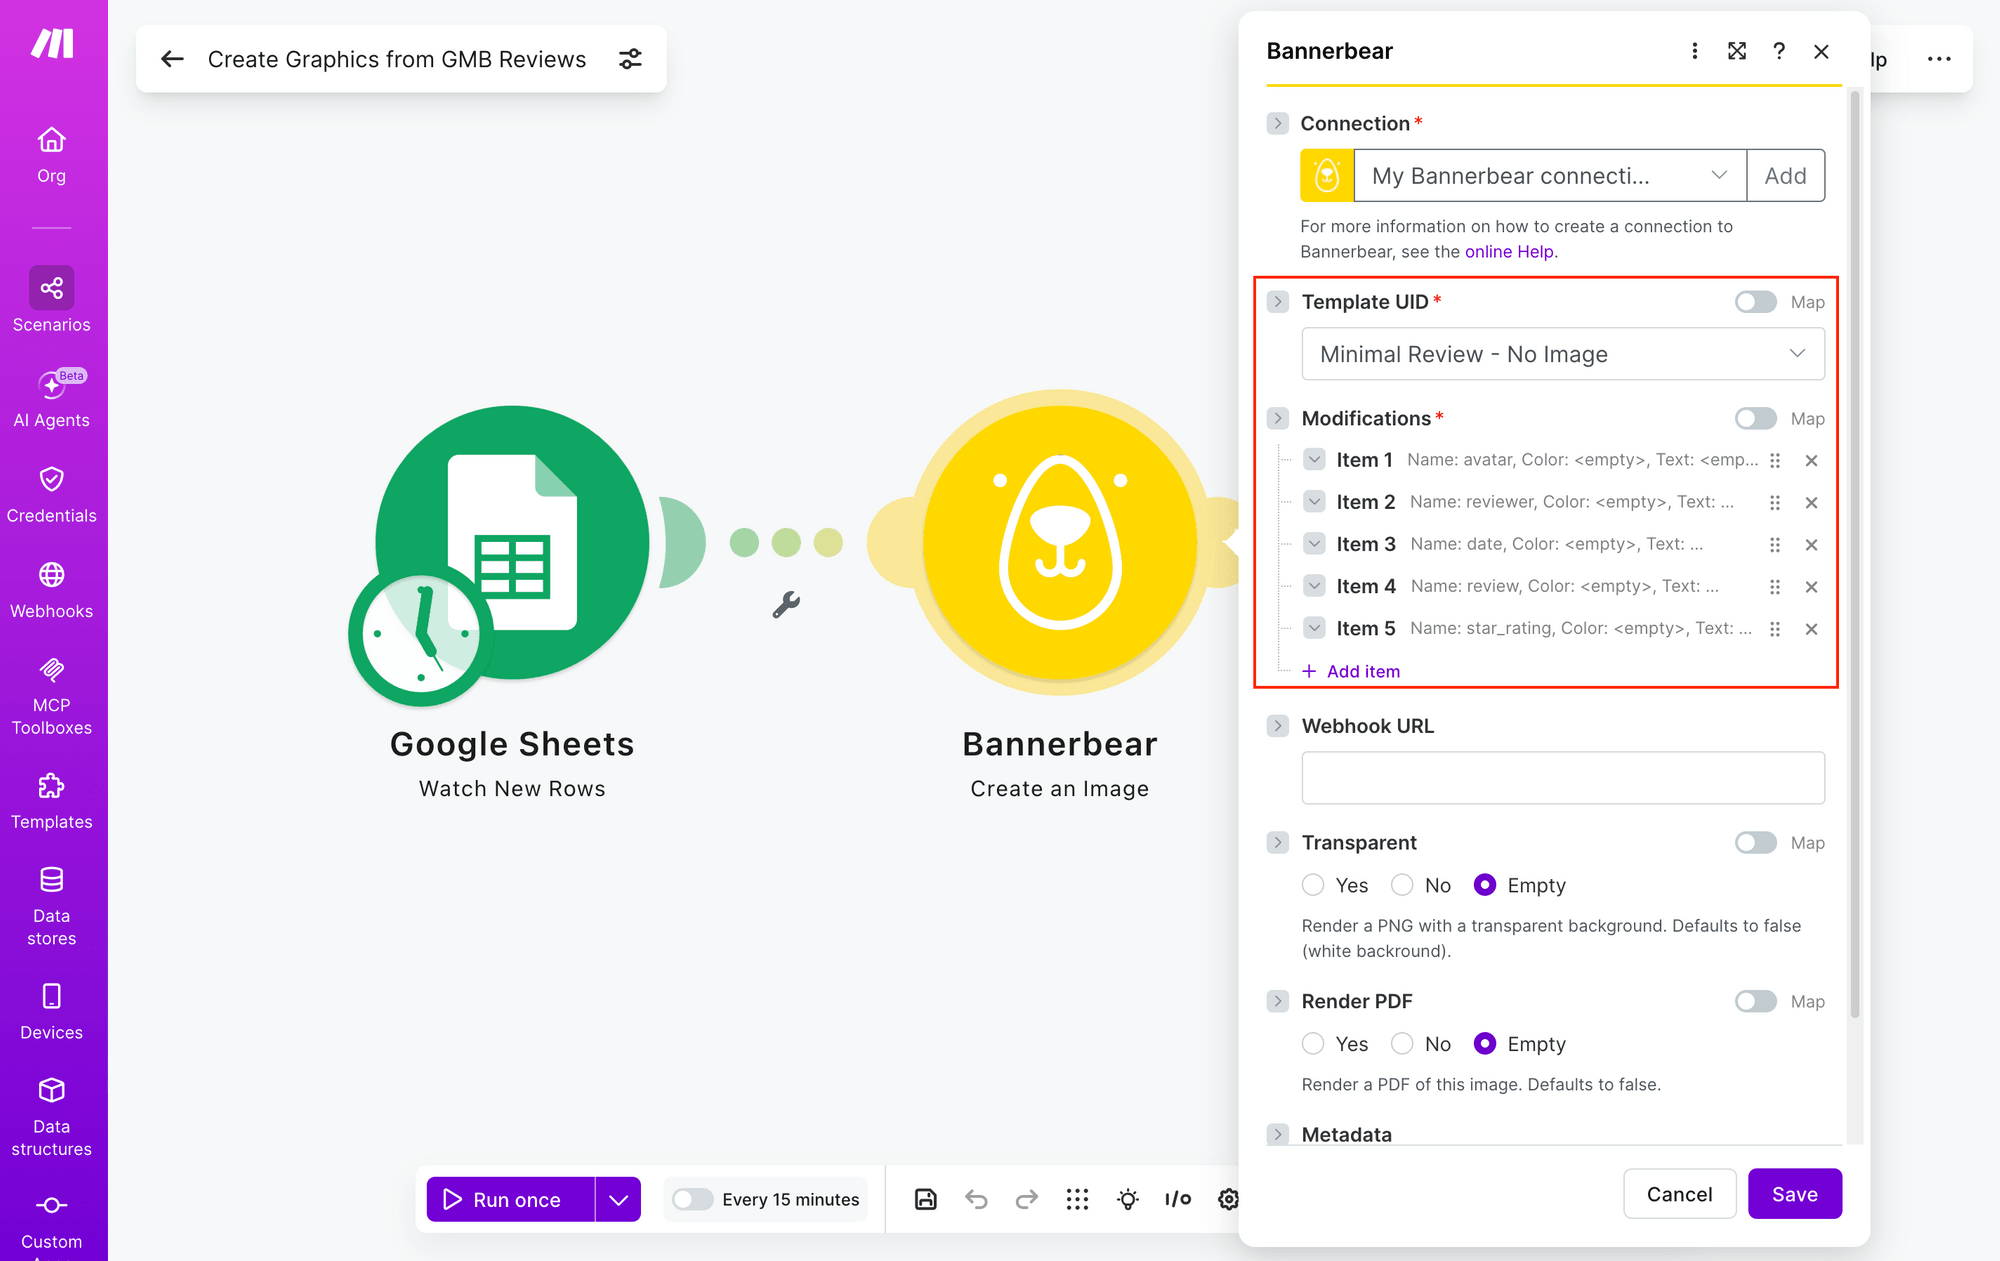Open the Make logo home

[52, 44]
